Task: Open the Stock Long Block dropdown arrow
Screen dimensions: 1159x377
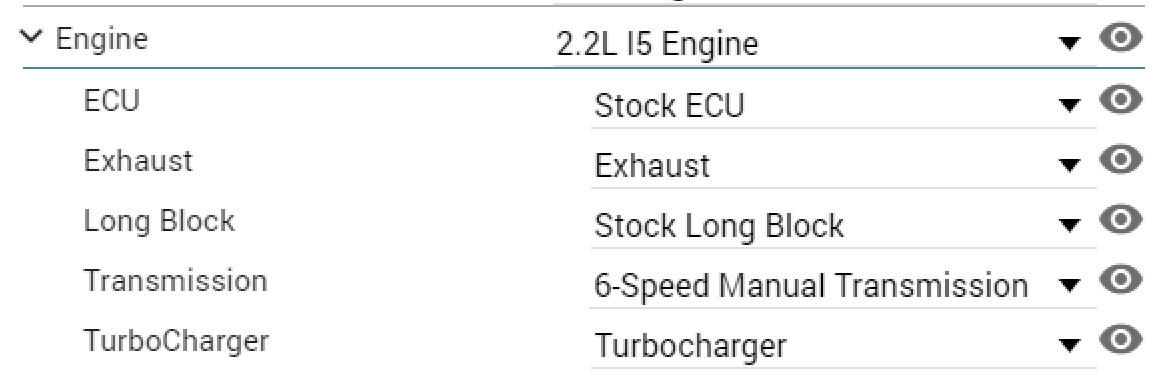Action: (x=1069, y=225)
